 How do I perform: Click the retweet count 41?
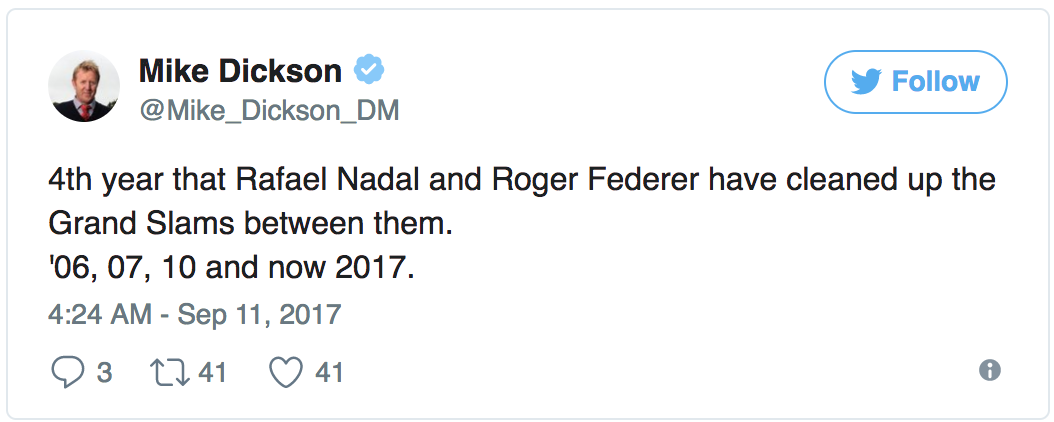point(212,373)
